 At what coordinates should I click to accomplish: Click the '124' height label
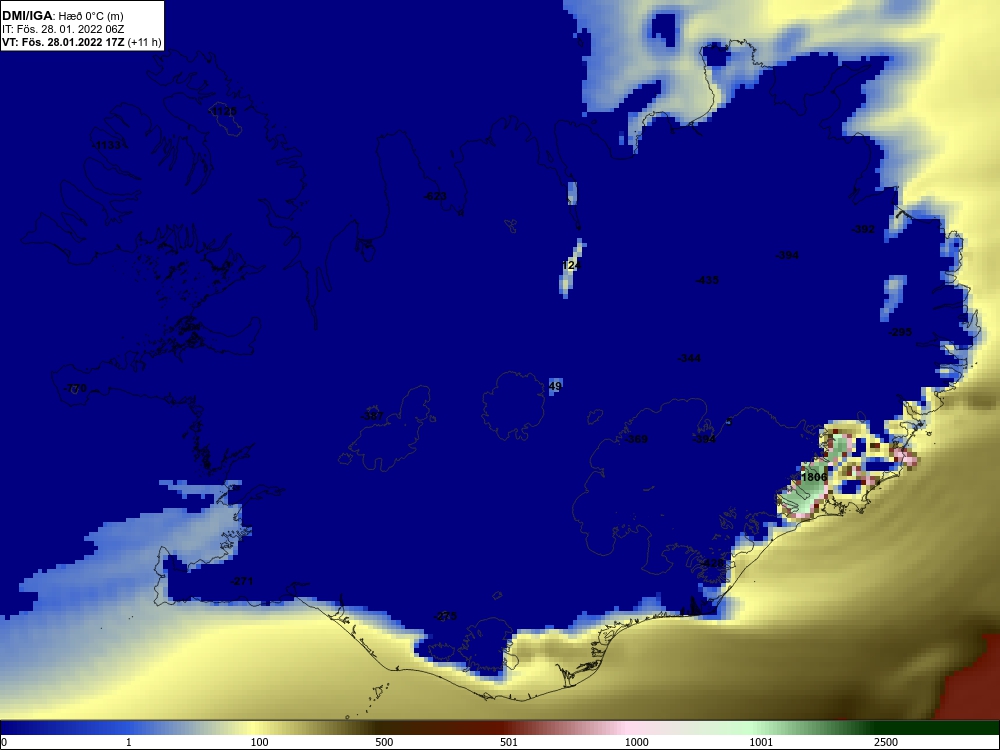click(571, 265)
